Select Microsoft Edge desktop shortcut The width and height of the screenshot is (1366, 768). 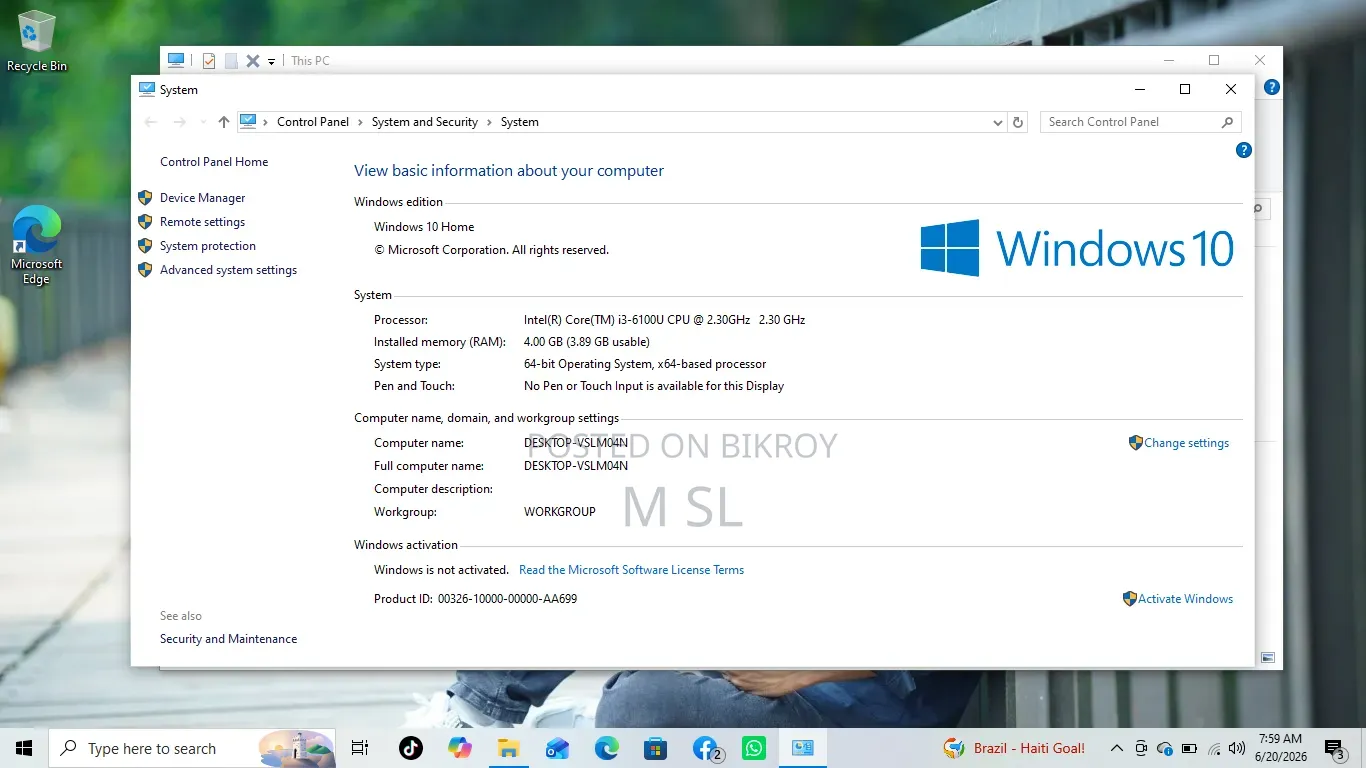[x=36, y=245]
